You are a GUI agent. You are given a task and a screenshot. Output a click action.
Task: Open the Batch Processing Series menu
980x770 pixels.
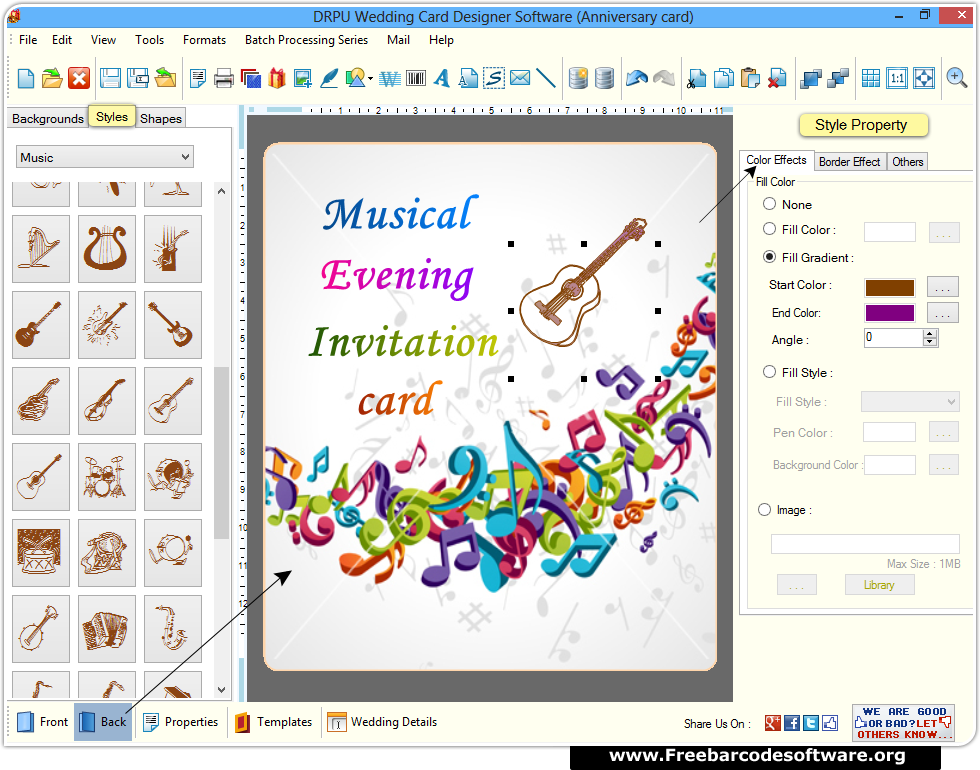306,40
